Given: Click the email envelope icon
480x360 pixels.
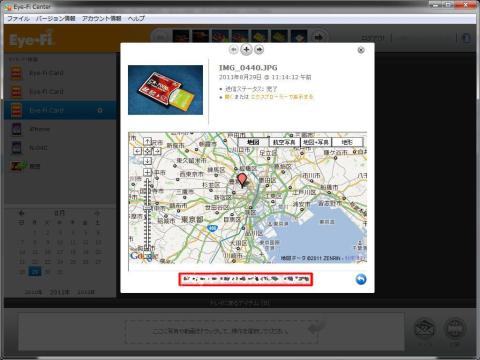Looking at the screenshot, I should (425, 329).
